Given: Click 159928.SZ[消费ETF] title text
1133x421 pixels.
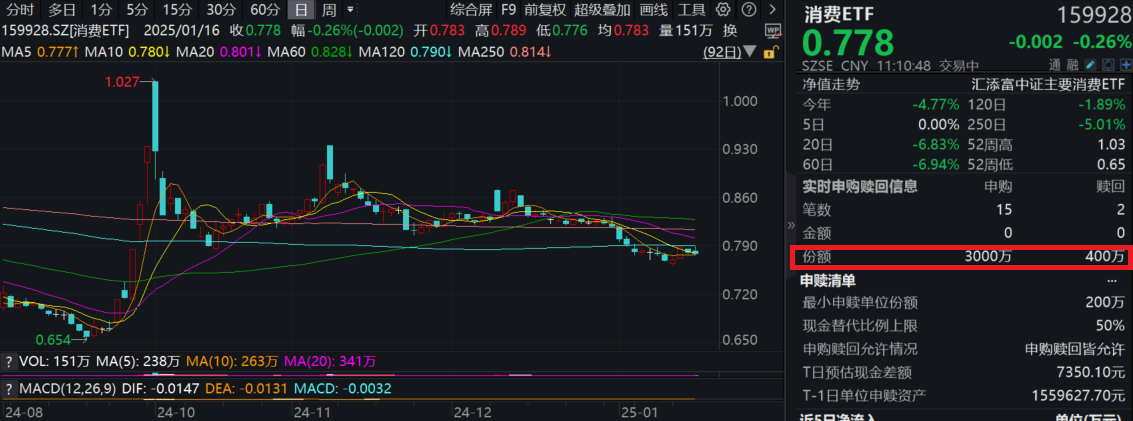Looking at the screenshot, I should (x=65, y=31).
